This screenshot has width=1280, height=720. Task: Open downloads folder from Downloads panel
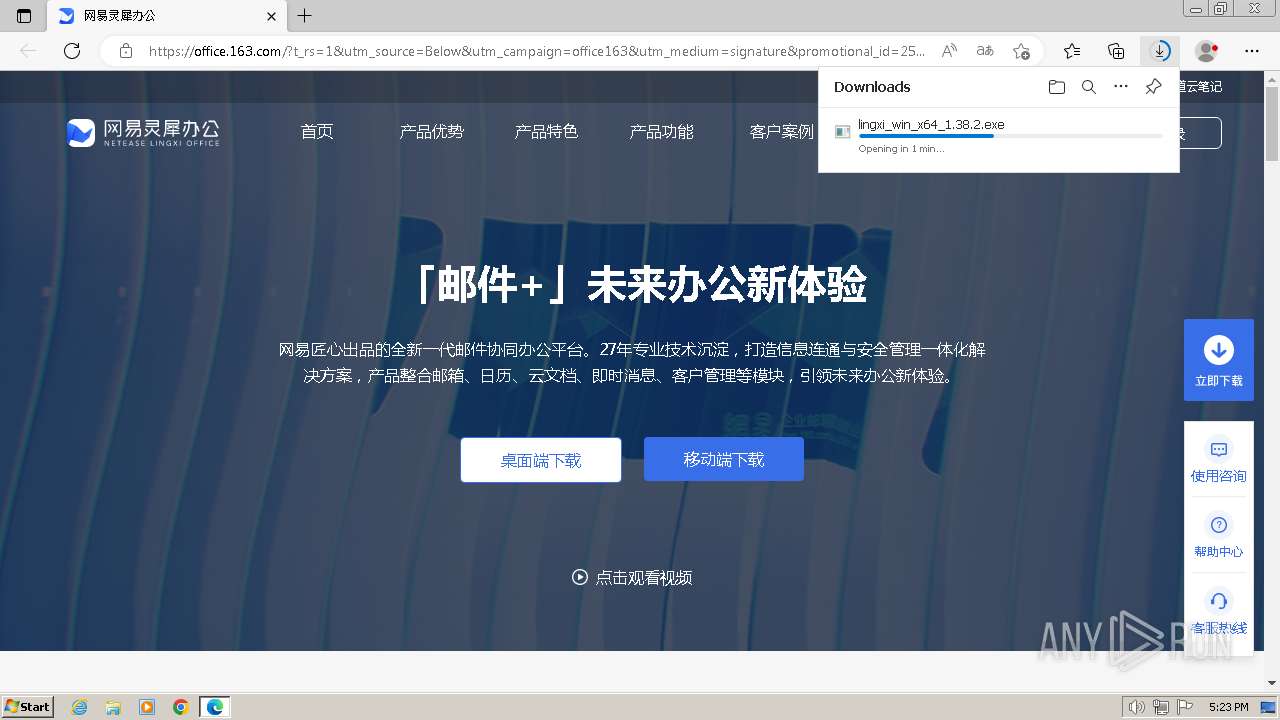pos(1057,87)
